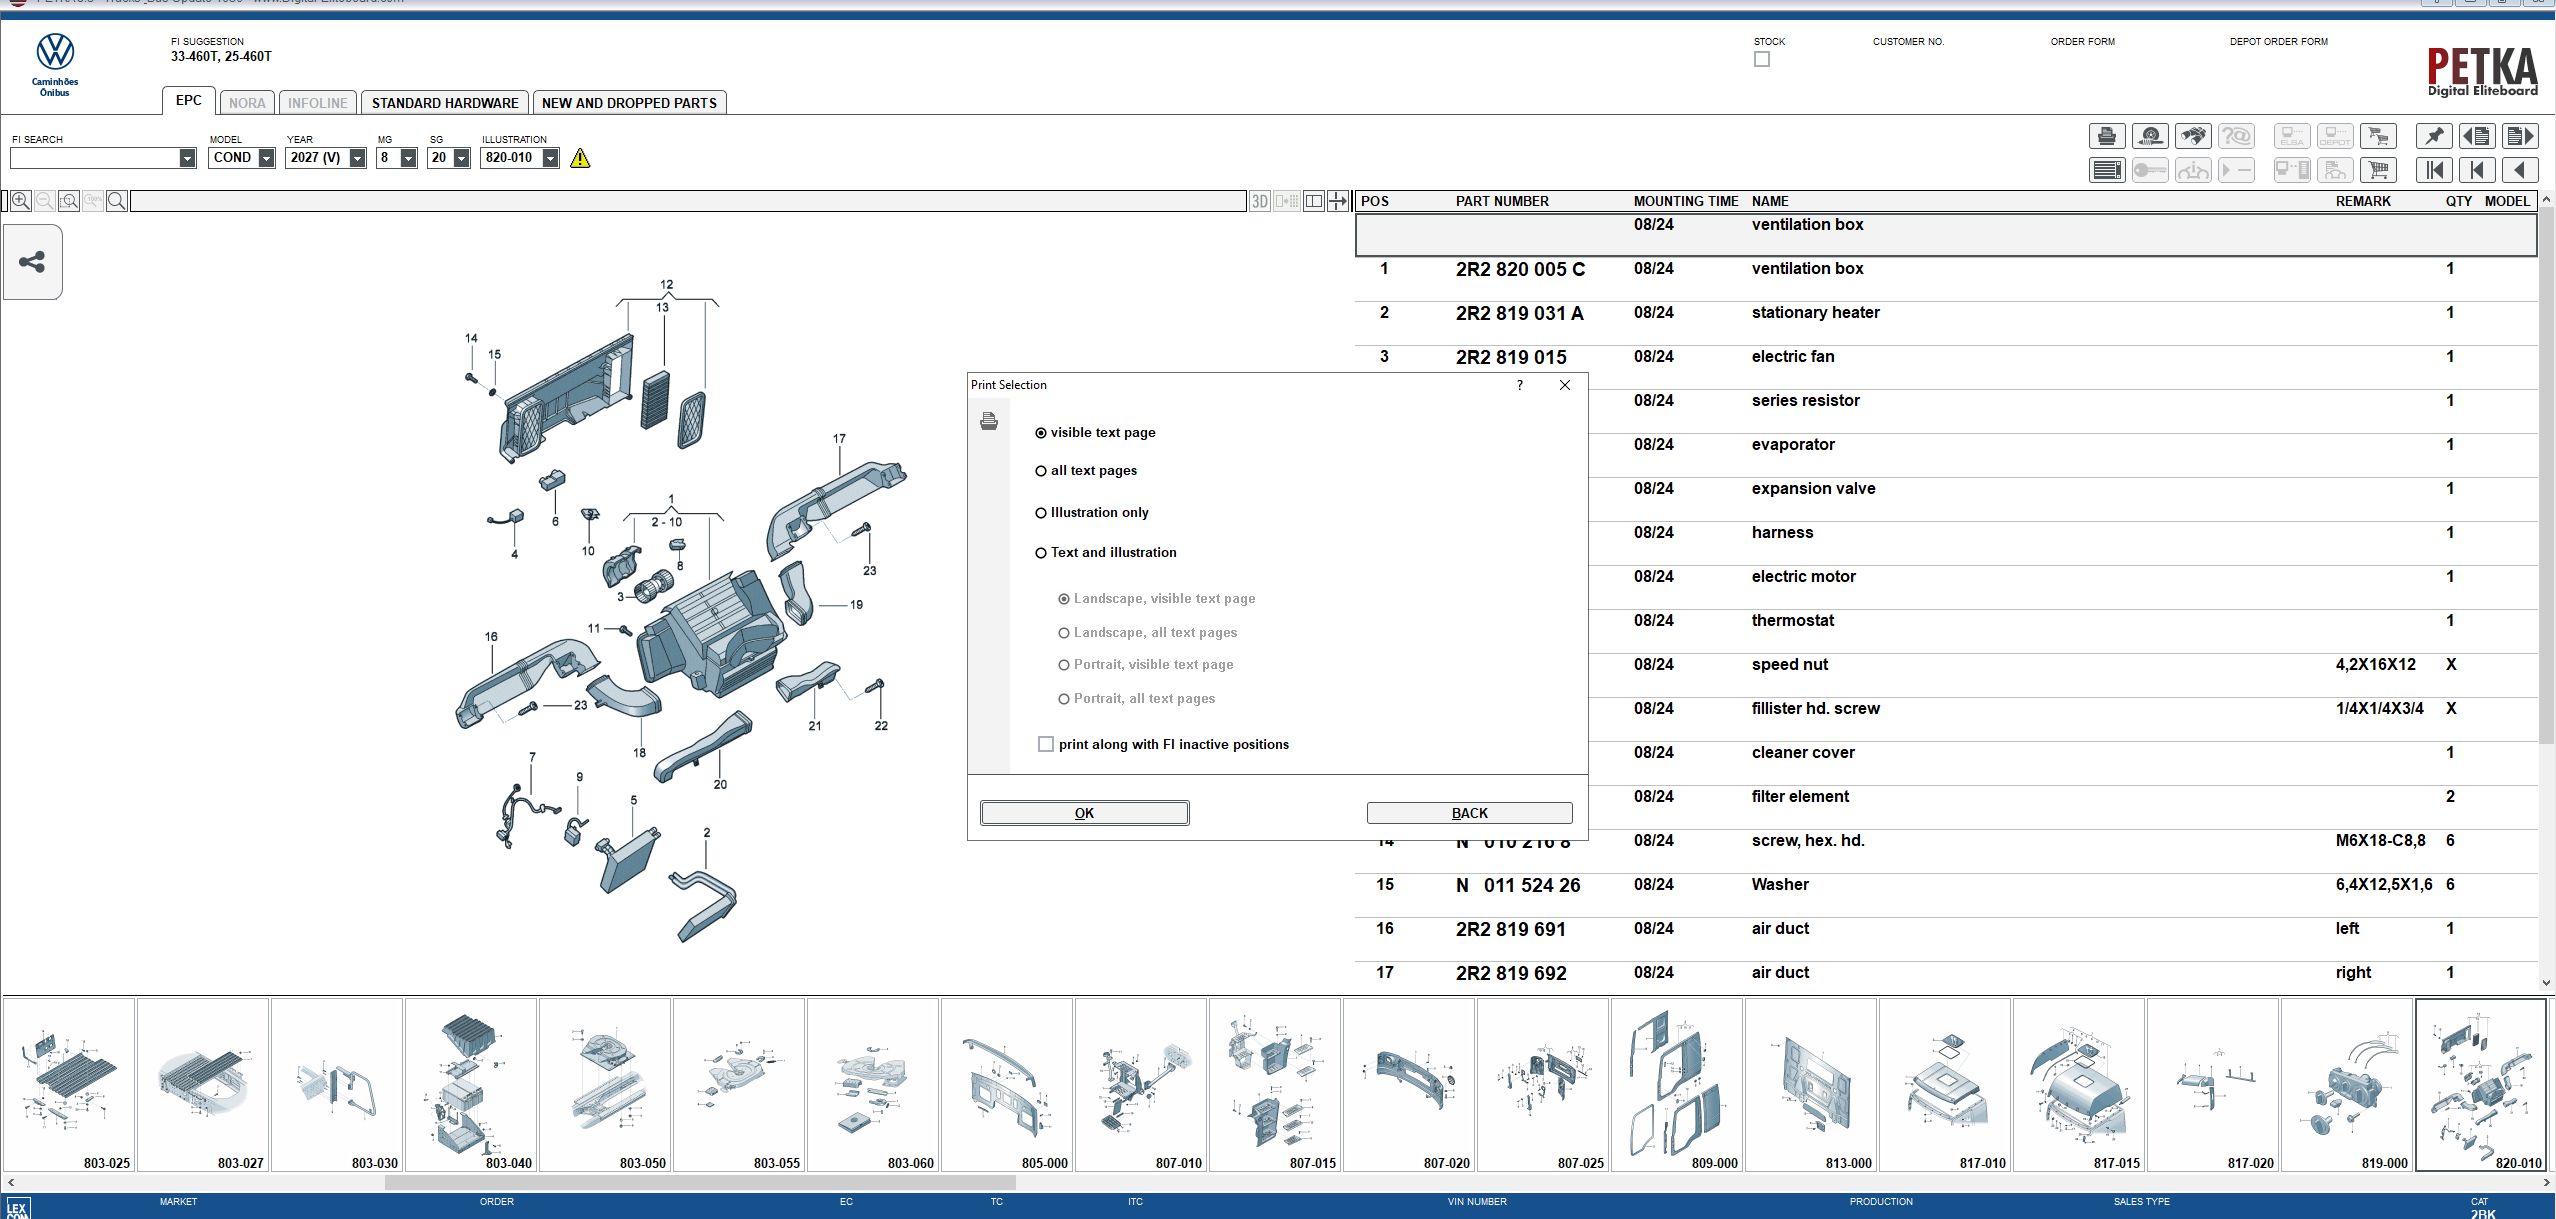Image resolution: width=2556 pixels, height=1219 pixels.
Task: Jump to first illustration icon
Action: point(2433,171)
